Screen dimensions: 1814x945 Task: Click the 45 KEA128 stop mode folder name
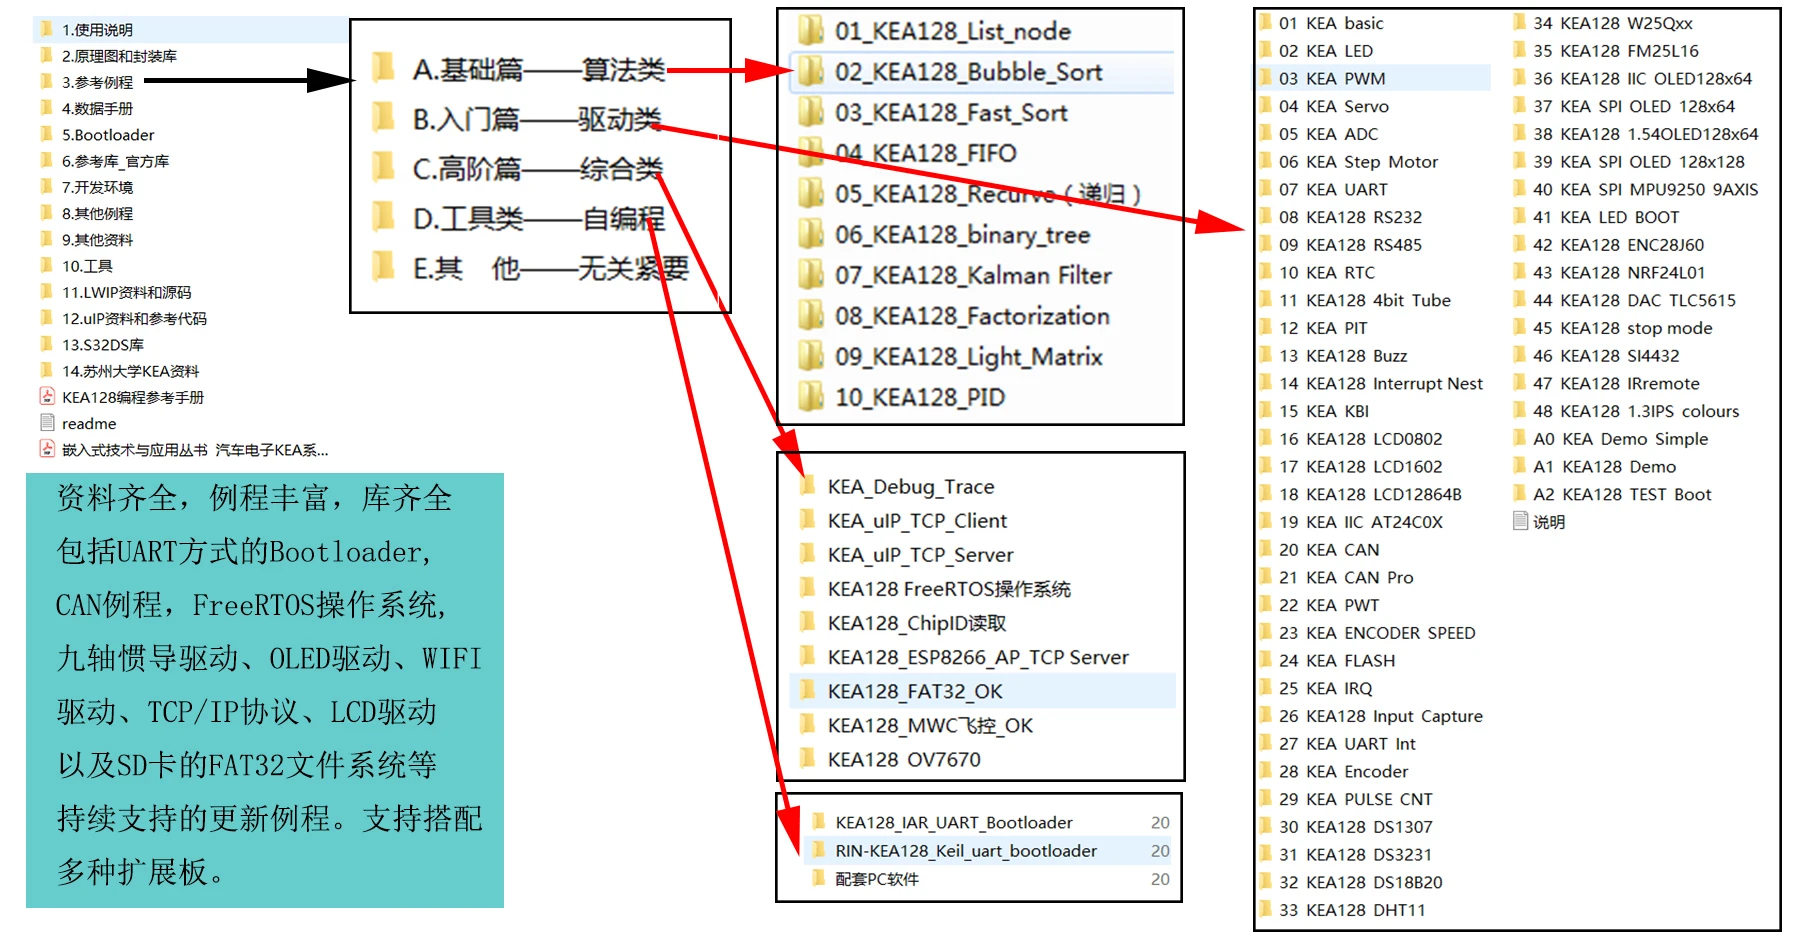1622,328
